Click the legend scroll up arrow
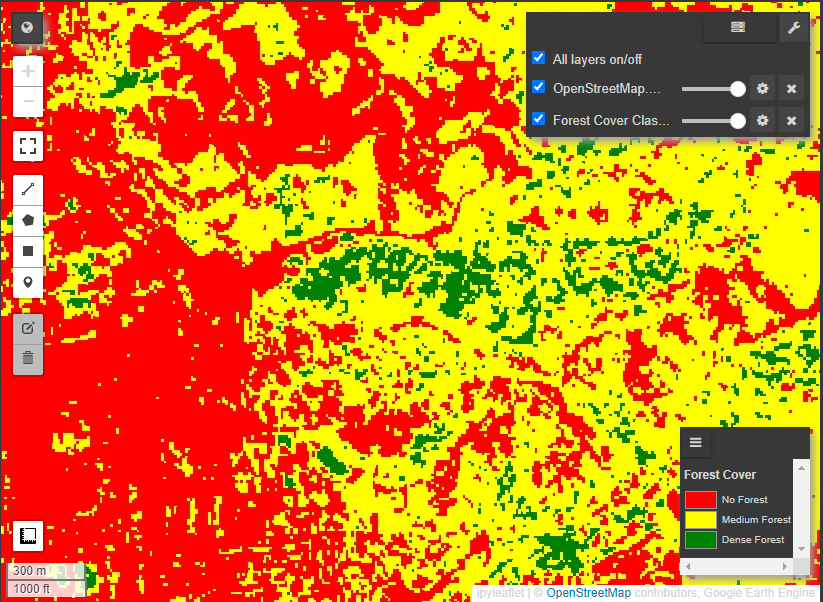The width and height of the screenshot is (823, 602). coord(801,468)
